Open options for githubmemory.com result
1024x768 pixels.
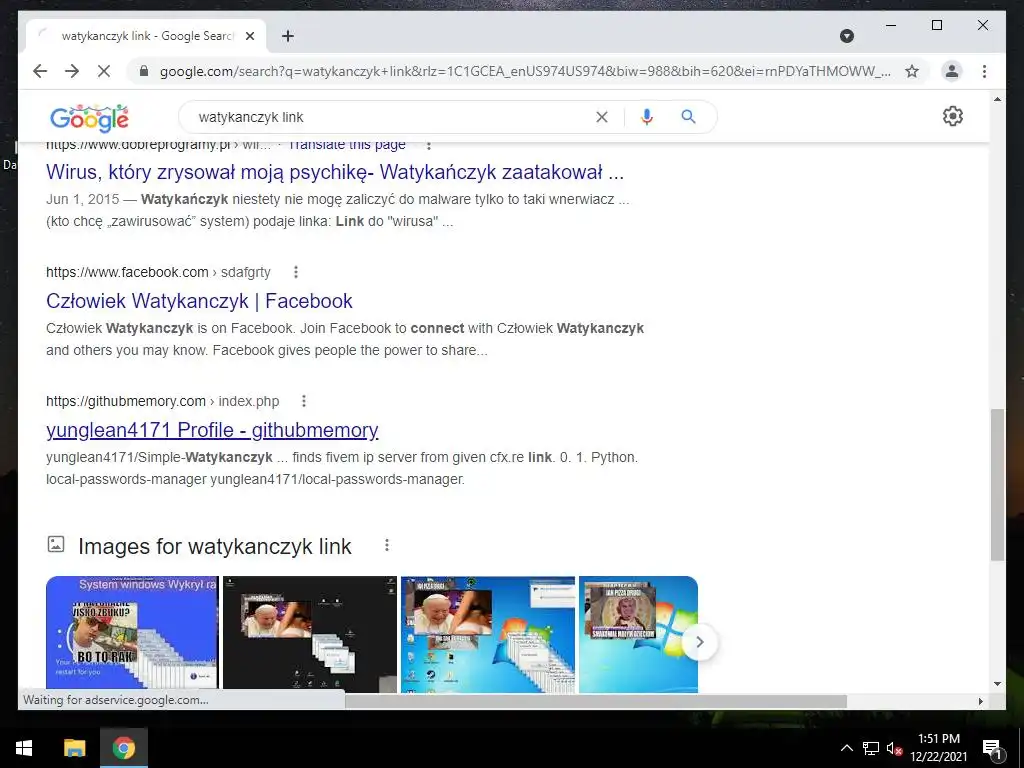pos(304,401)
